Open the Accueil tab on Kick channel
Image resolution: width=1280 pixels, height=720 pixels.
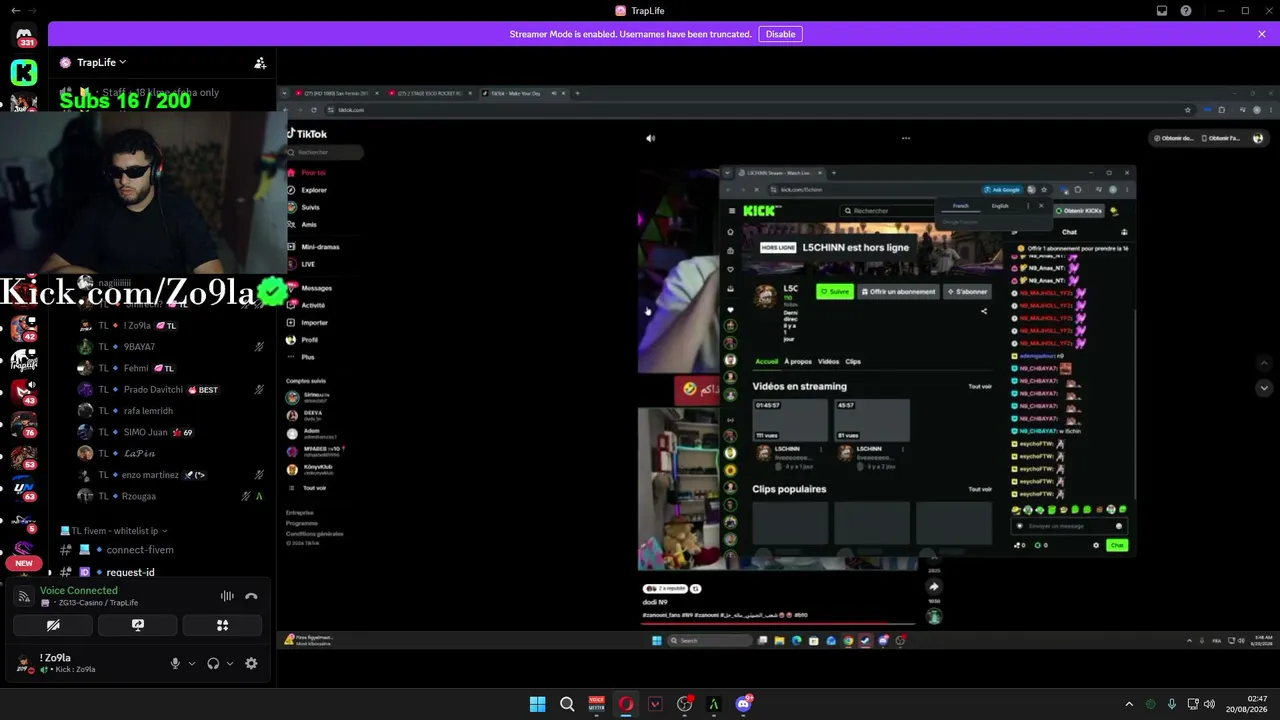pyautogui.click(x=766, y=361)
